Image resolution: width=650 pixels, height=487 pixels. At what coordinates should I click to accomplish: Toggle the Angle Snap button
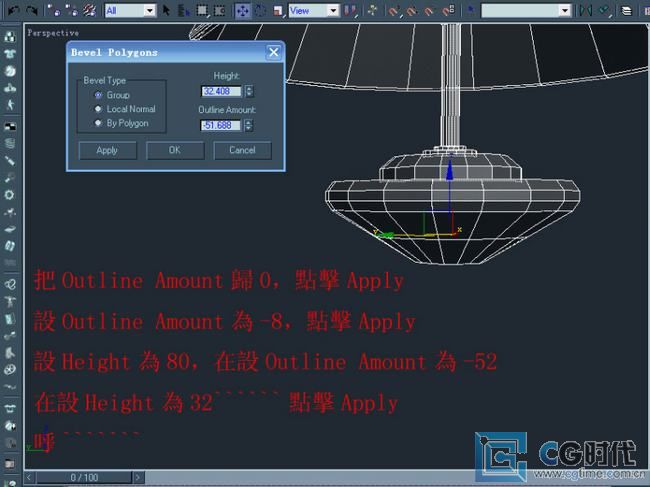point(411,10)
